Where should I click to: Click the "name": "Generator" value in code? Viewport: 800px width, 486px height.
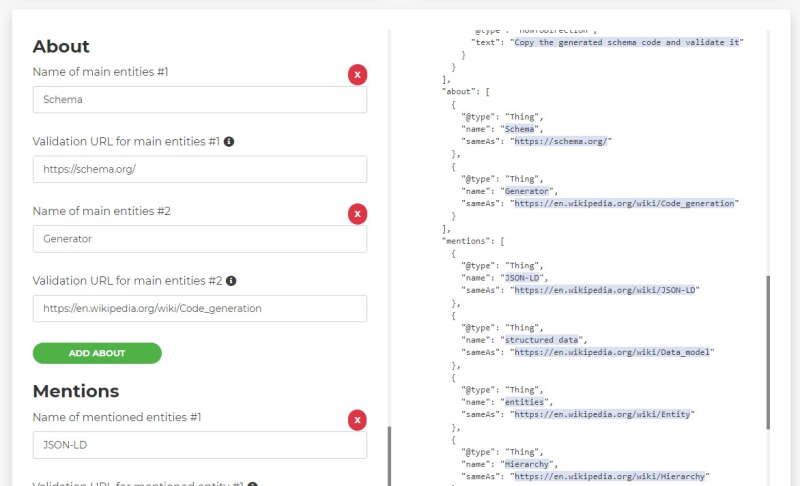pos(527,191)
